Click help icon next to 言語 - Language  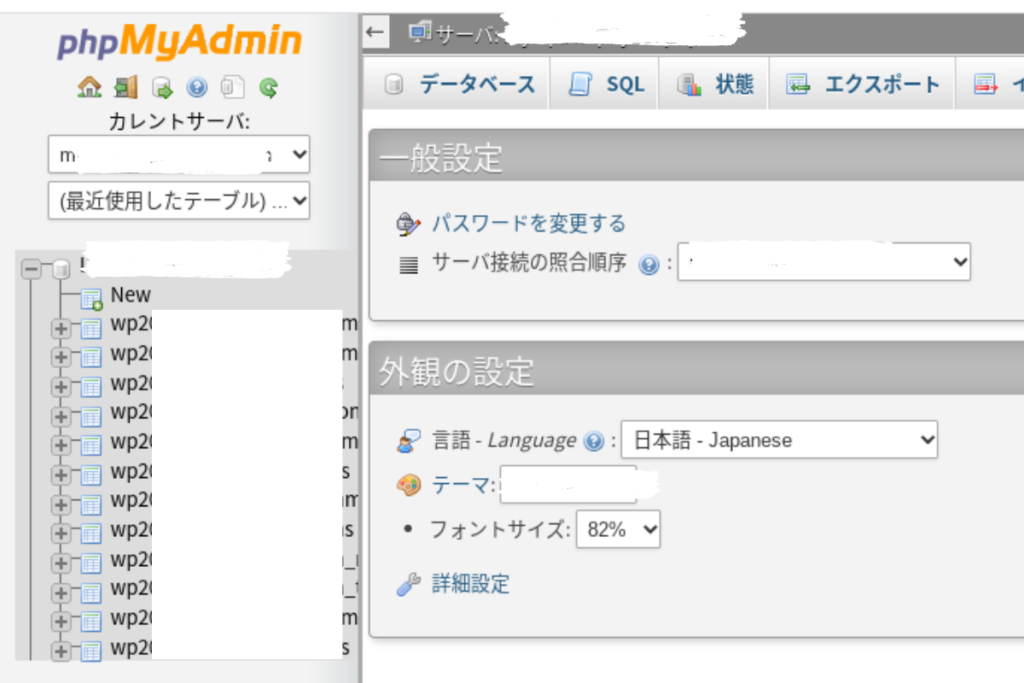pos(593,441)
